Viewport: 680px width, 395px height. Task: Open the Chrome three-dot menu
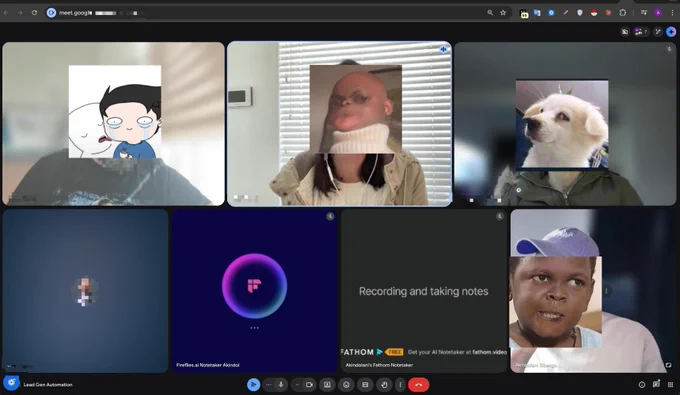click(673, 13)
